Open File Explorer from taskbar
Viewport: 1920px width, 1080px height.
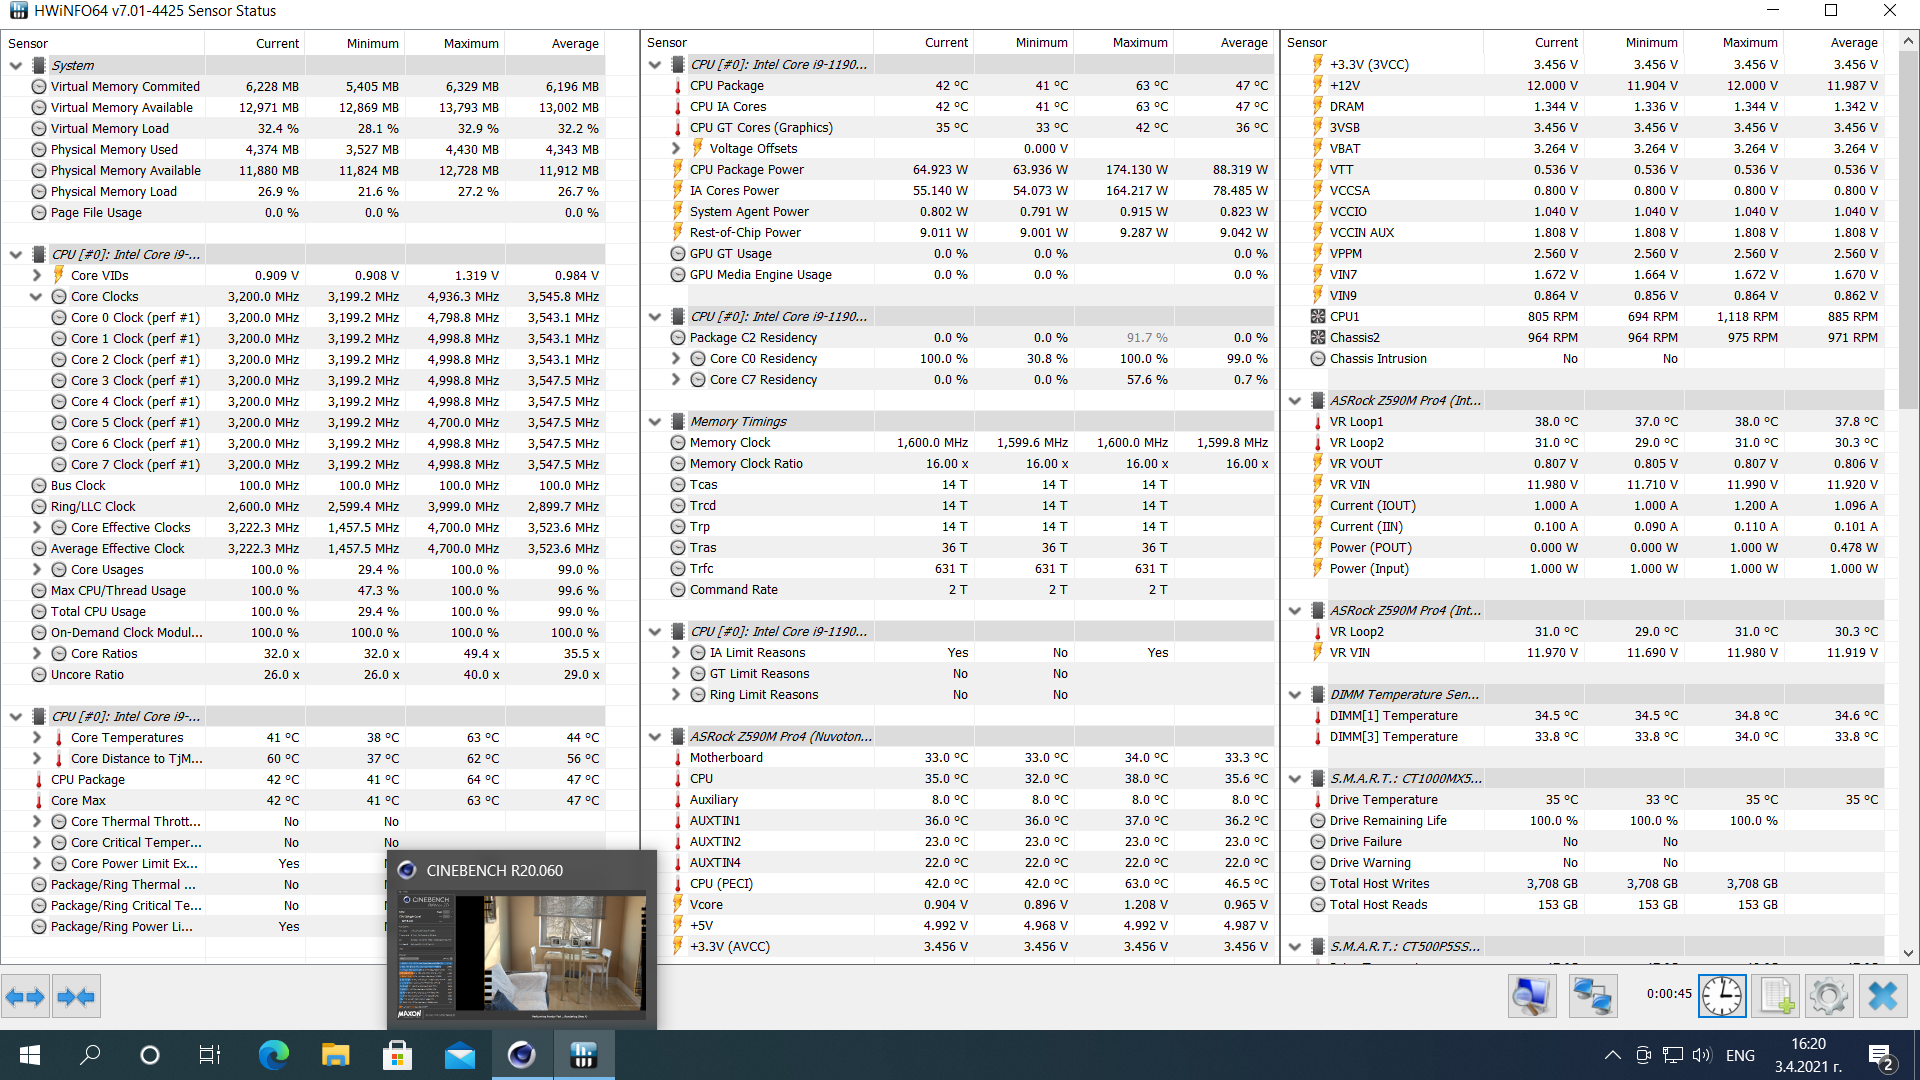click(335, 1055)
